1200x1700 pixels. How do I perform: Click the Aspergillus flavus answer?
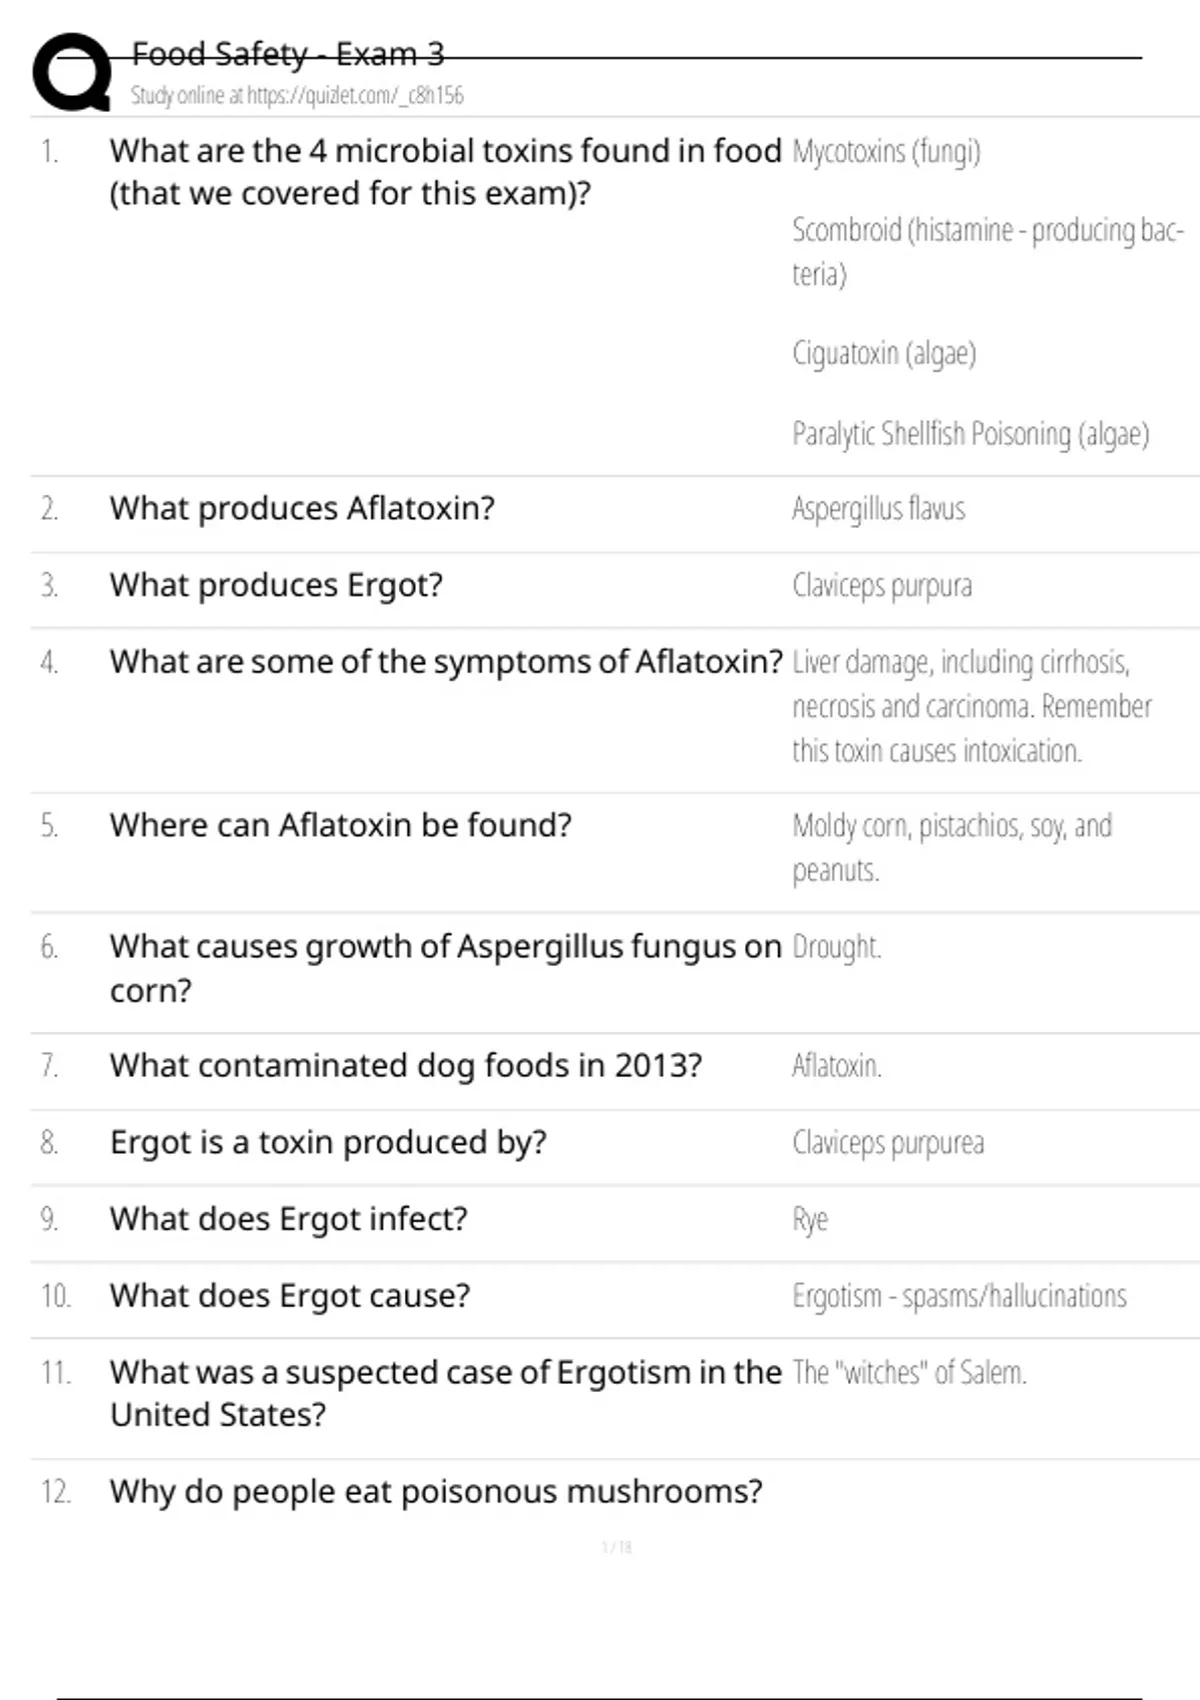click(x=878, y=509)
